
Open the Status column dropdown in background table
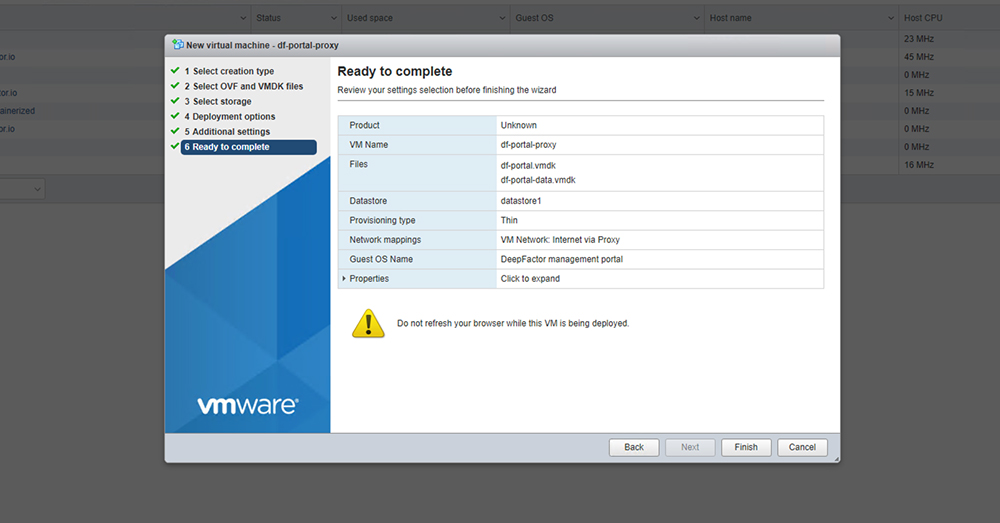click(334, 18)
